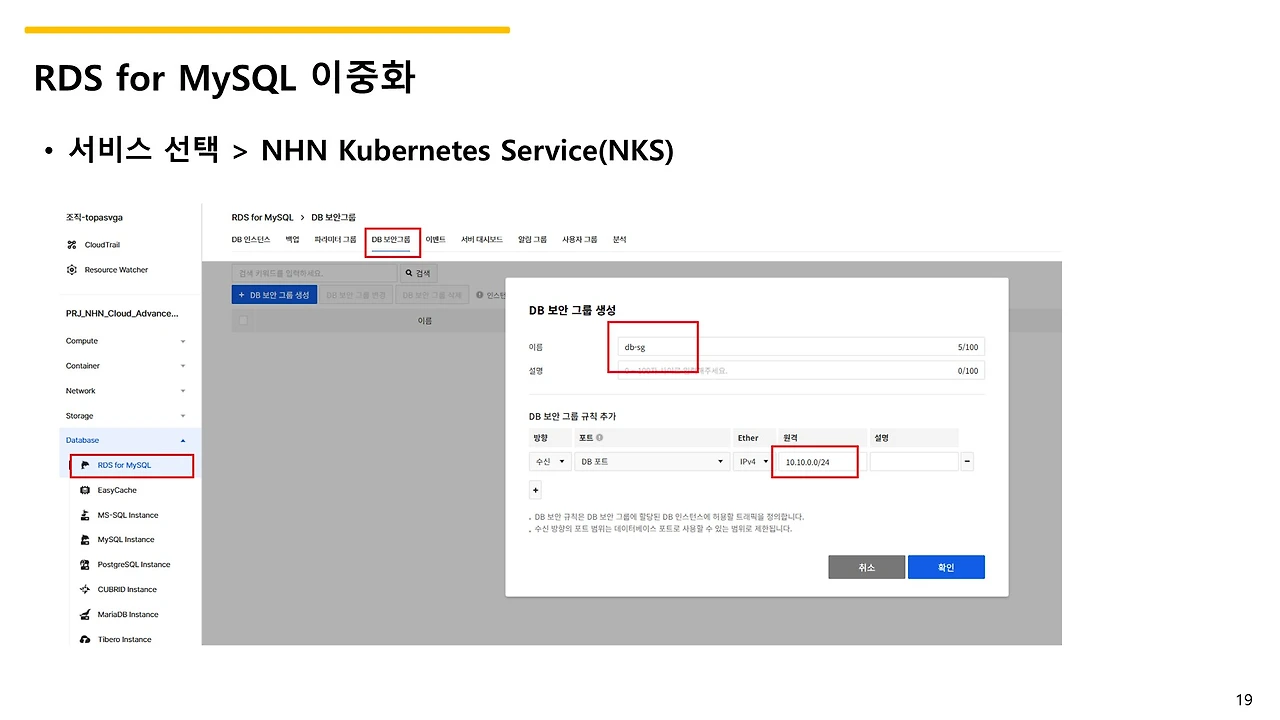Select the RDS for MySQL icon
This screenshot has width=1280, height=720.
click(85, 465)
